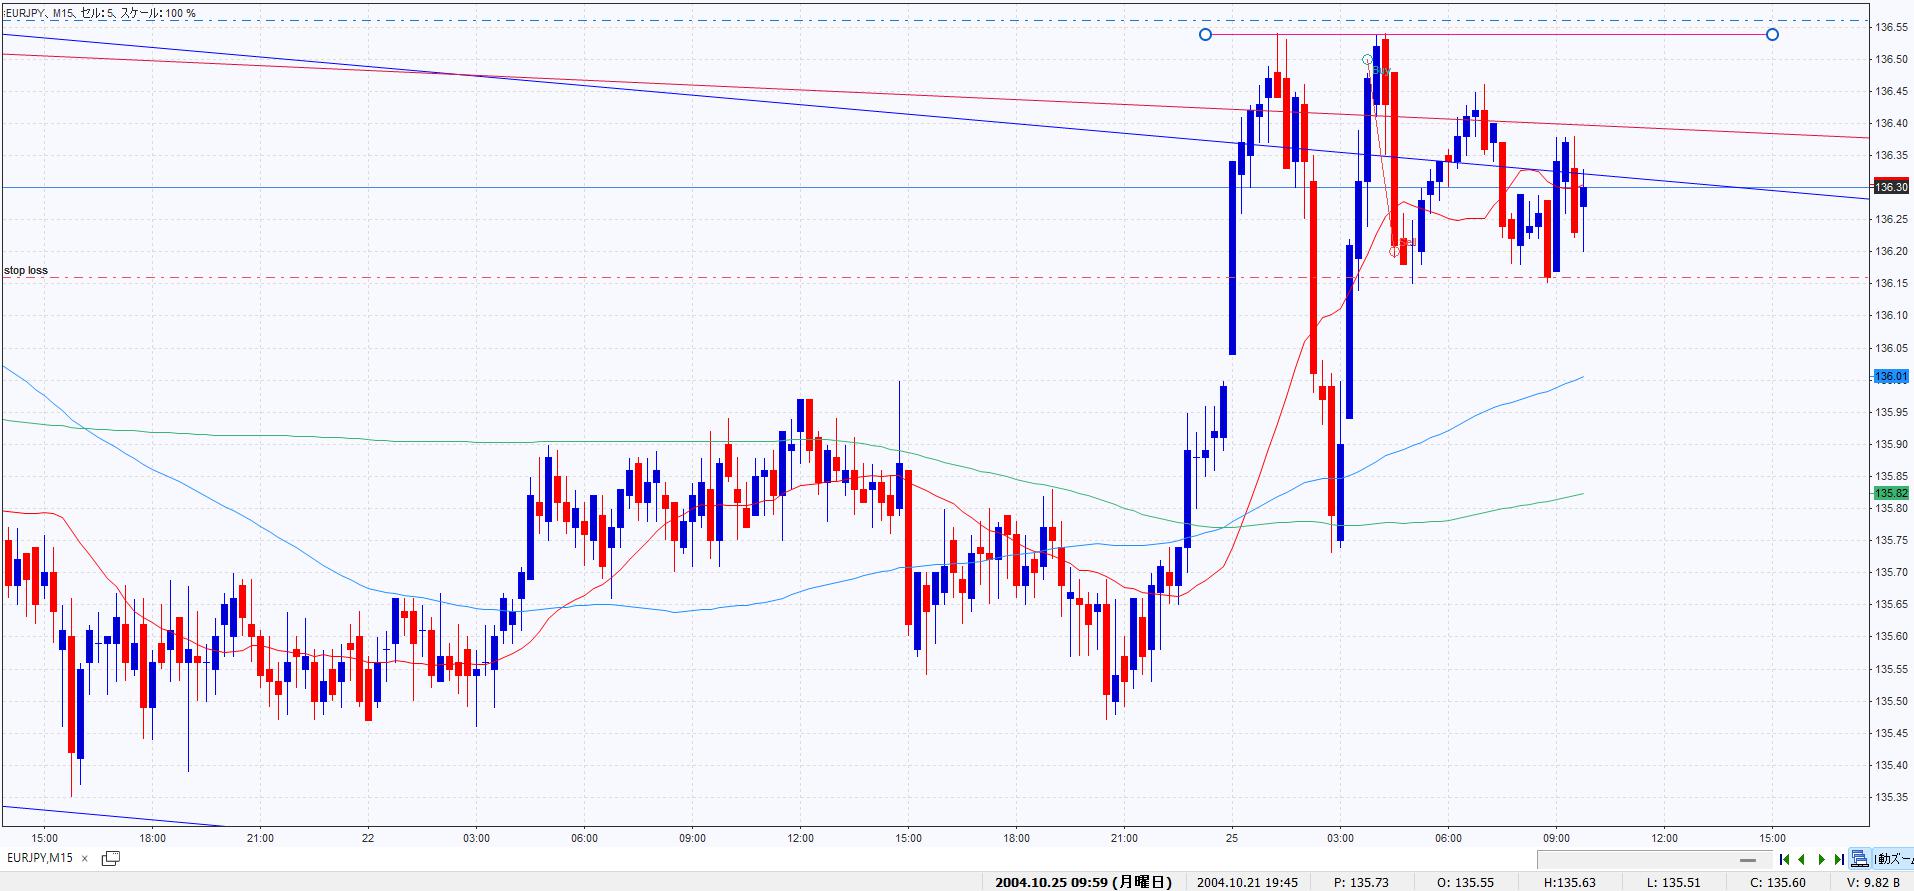Click the 12:00 time axis label on right
1914x891 pixels.
pyautogui.click(x=1664, y=838)
